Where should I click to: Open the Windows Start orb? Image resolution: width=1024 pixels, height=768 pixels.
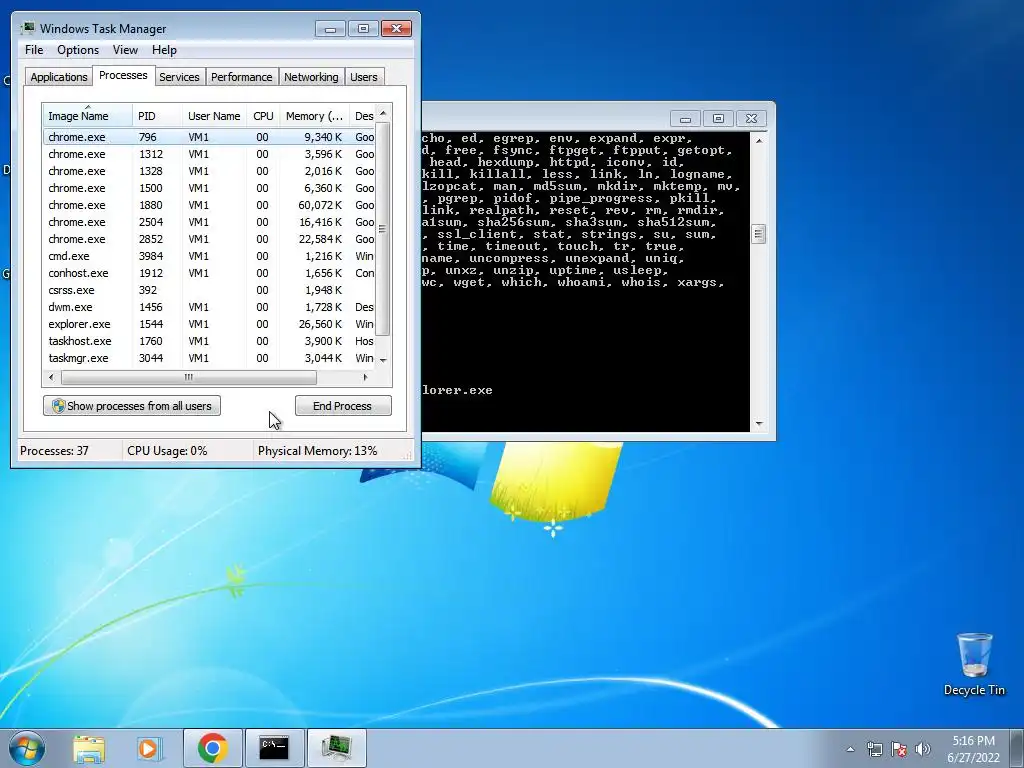point(27,748)
